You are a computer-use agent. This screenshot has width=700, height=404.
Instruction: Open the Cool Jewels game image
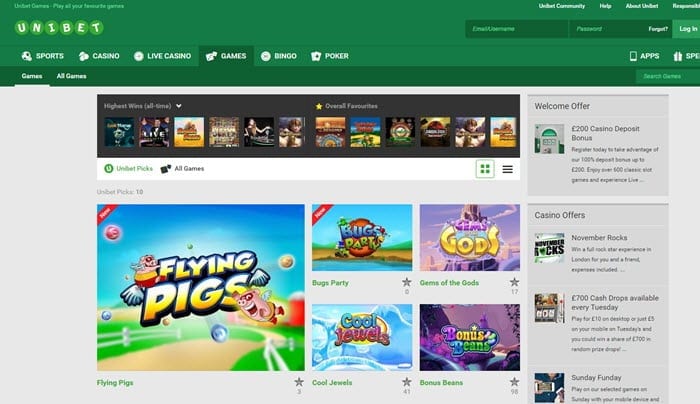tap(362, 337)
